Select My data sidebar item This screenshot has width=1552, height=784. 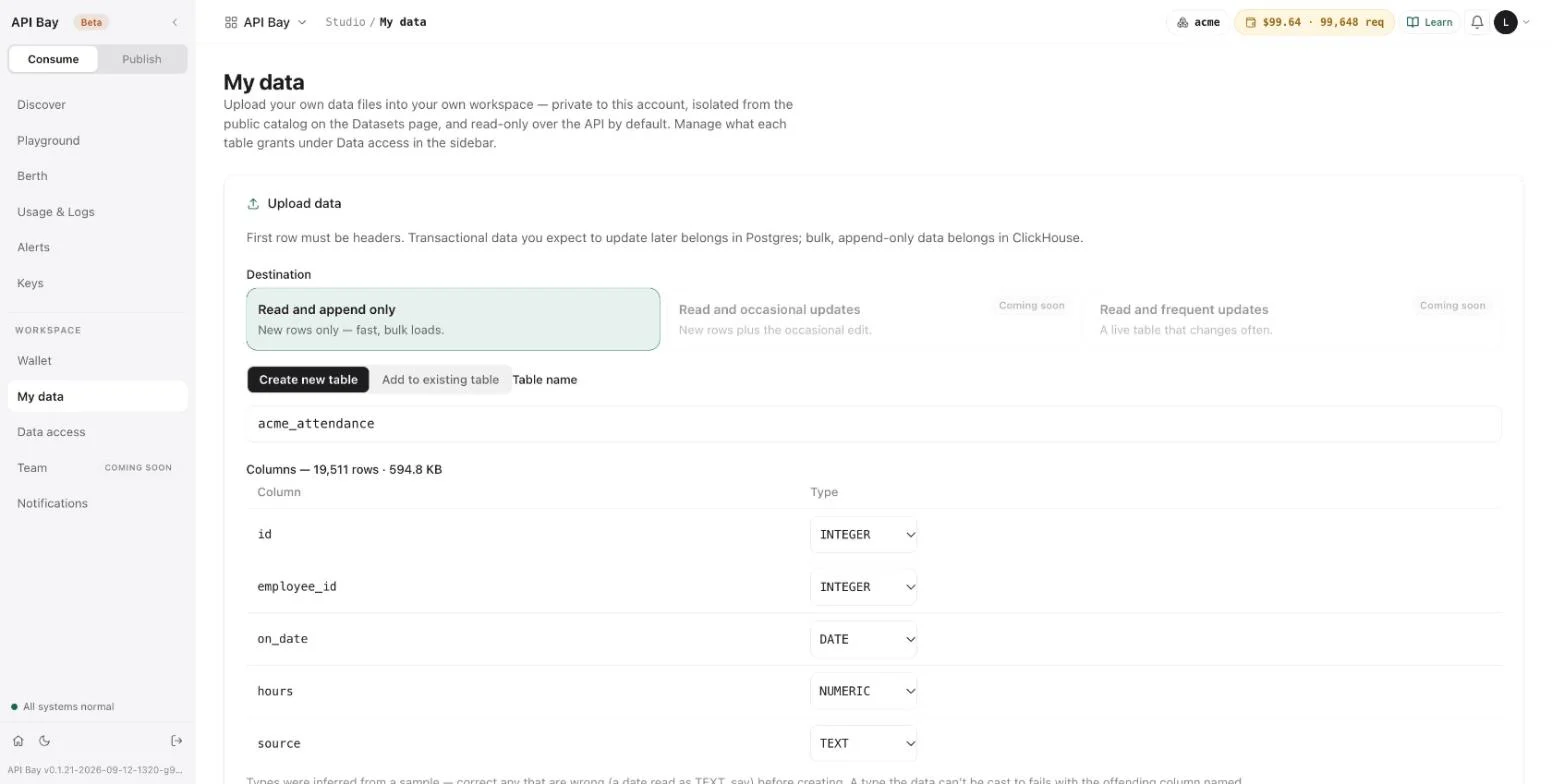click(x=97, y=397)
